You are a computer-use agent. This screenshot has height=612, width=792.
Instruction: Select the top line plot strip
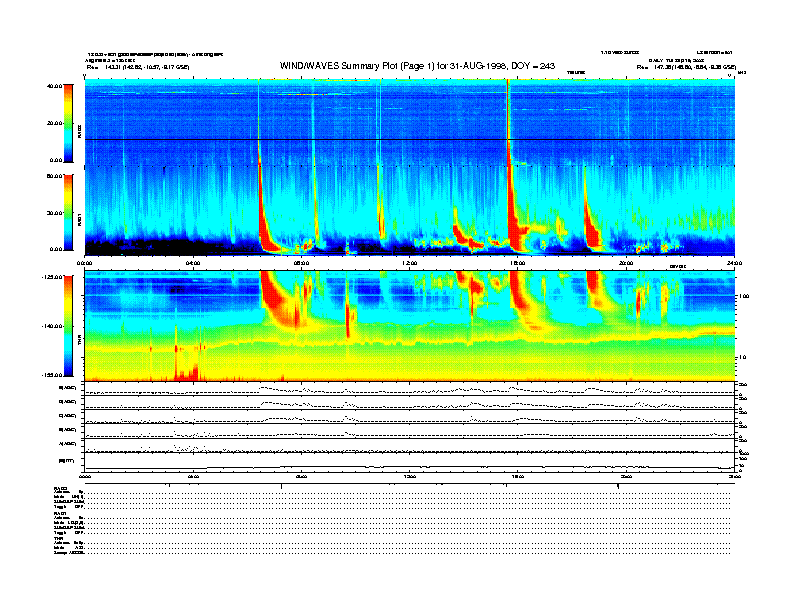pos(409,388)
